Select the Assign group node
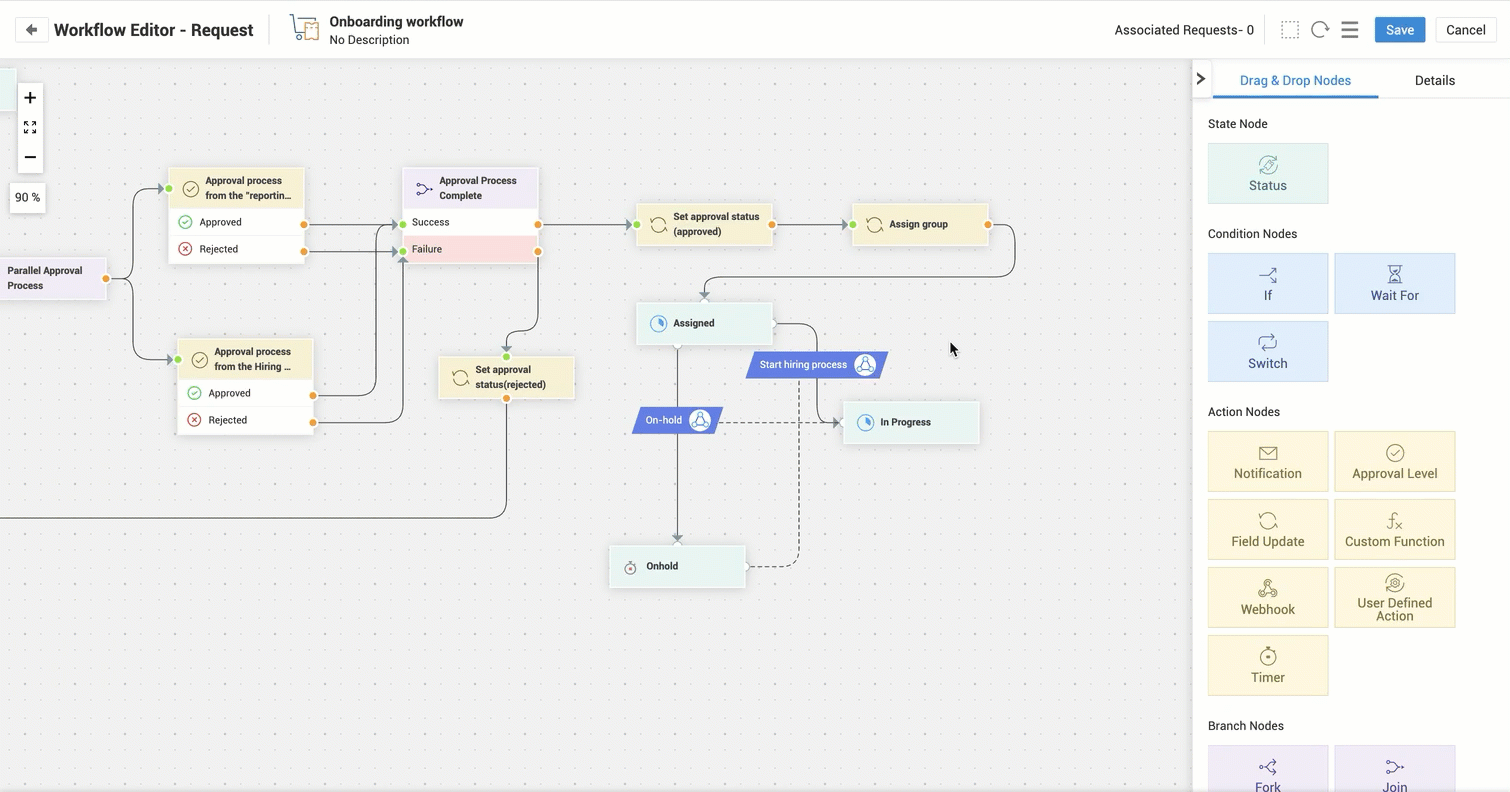The image size is (1510, 792). (x=920, y=224)
